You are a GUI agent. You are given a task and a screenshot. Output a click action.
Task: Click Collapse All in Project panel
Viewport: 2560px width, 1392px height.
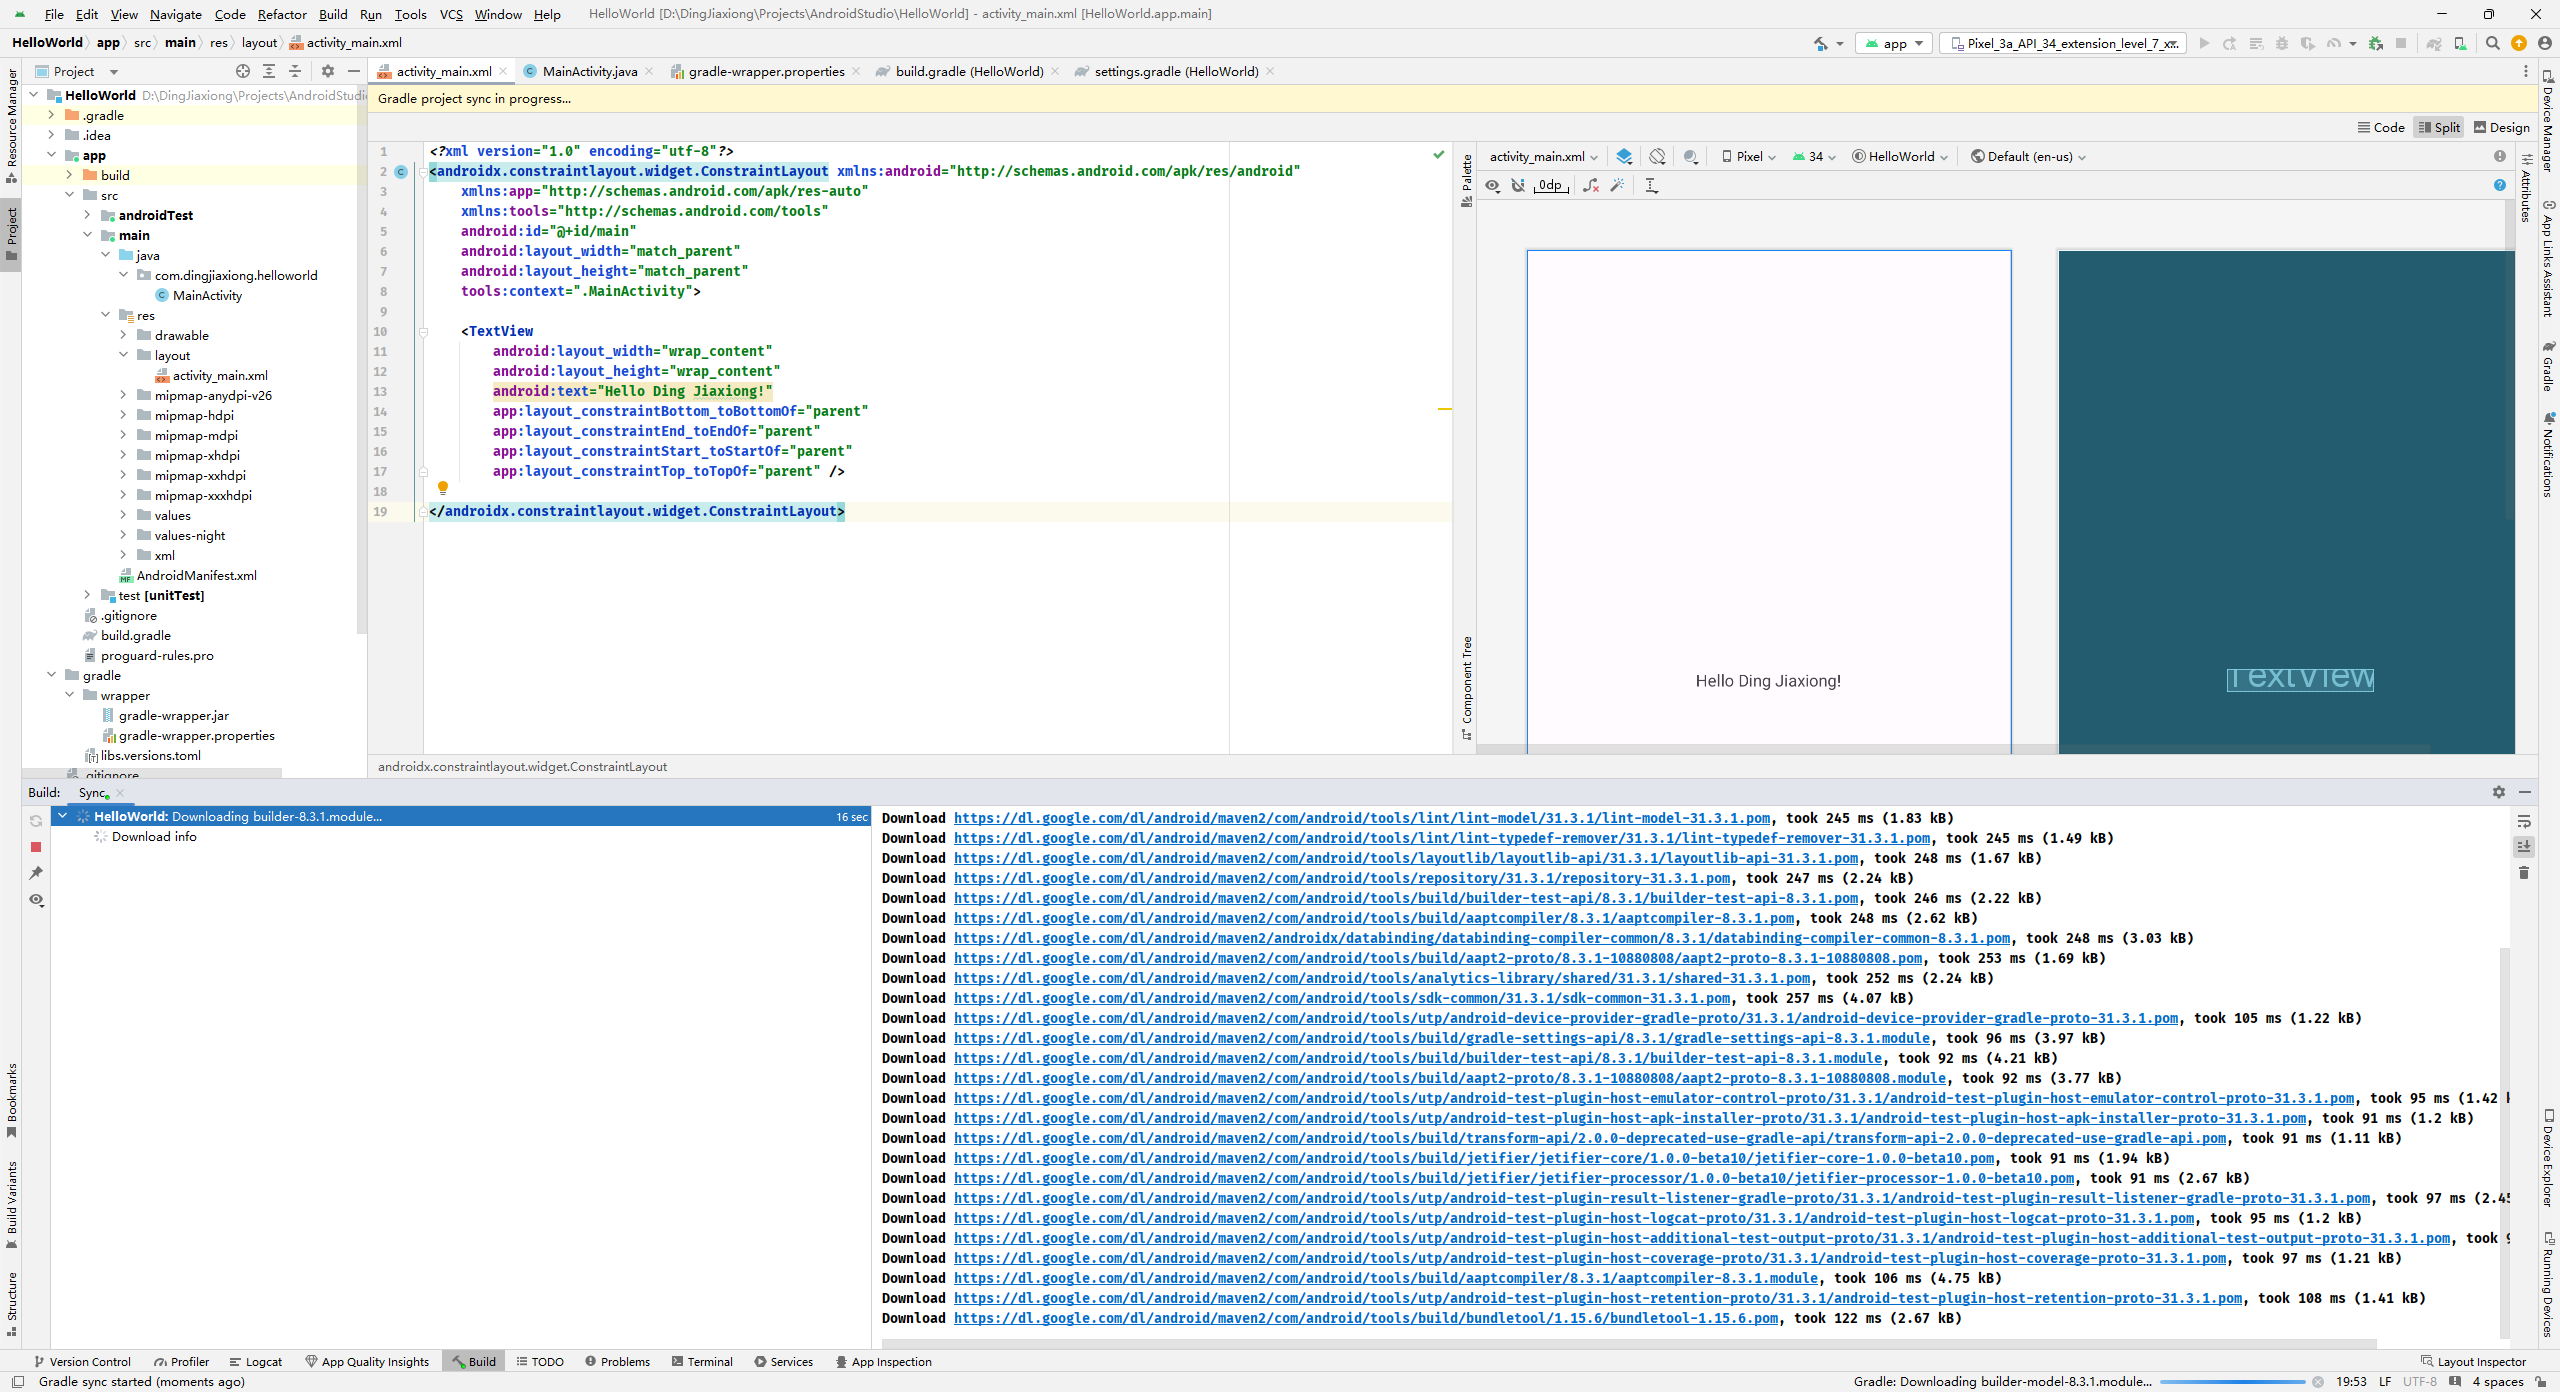[295, 71]
